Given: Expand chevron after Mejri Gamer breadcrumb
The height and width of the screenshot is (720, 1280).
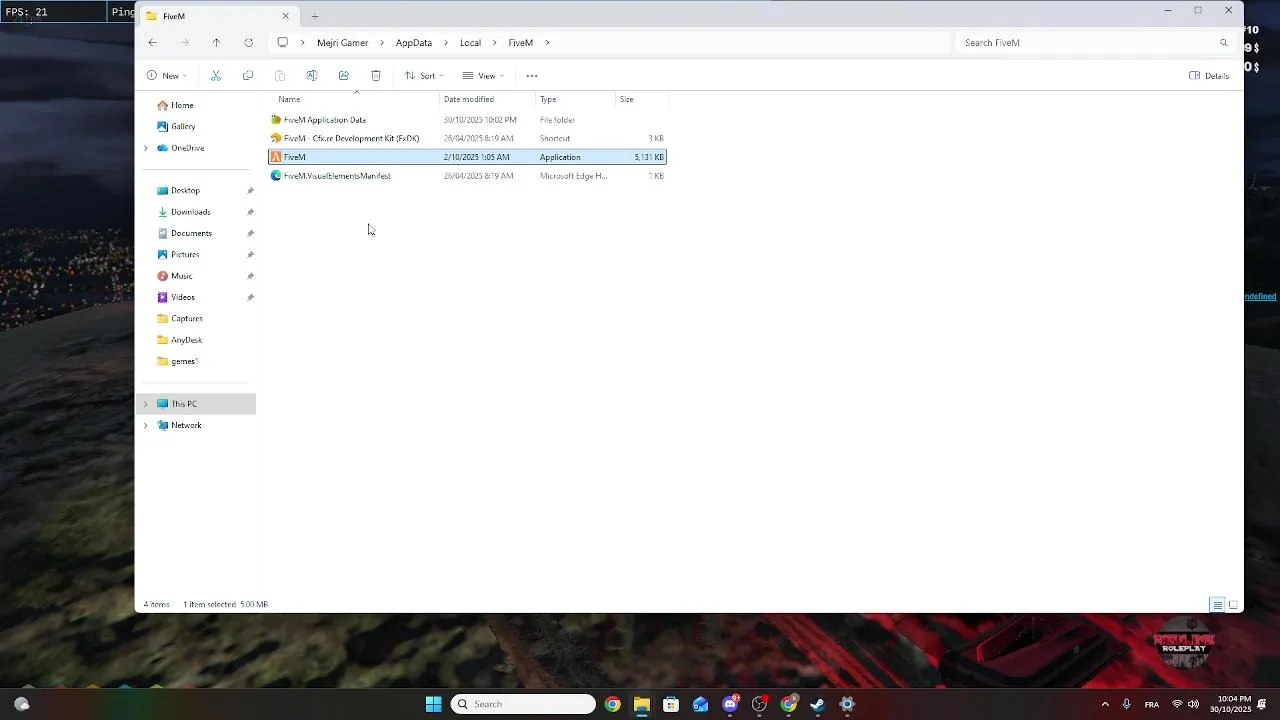Looking at the screenshot, I should click(x=382, y=43).
